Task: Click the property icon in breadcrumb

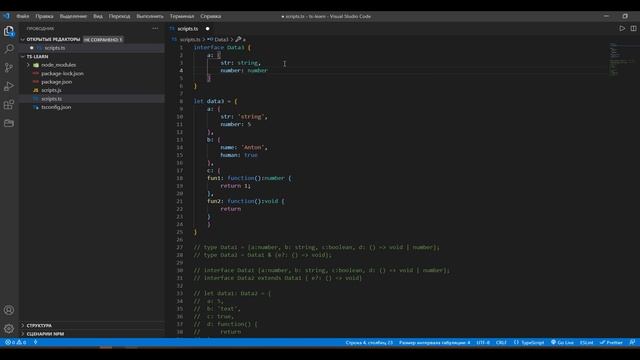Action: click(238, 39)
